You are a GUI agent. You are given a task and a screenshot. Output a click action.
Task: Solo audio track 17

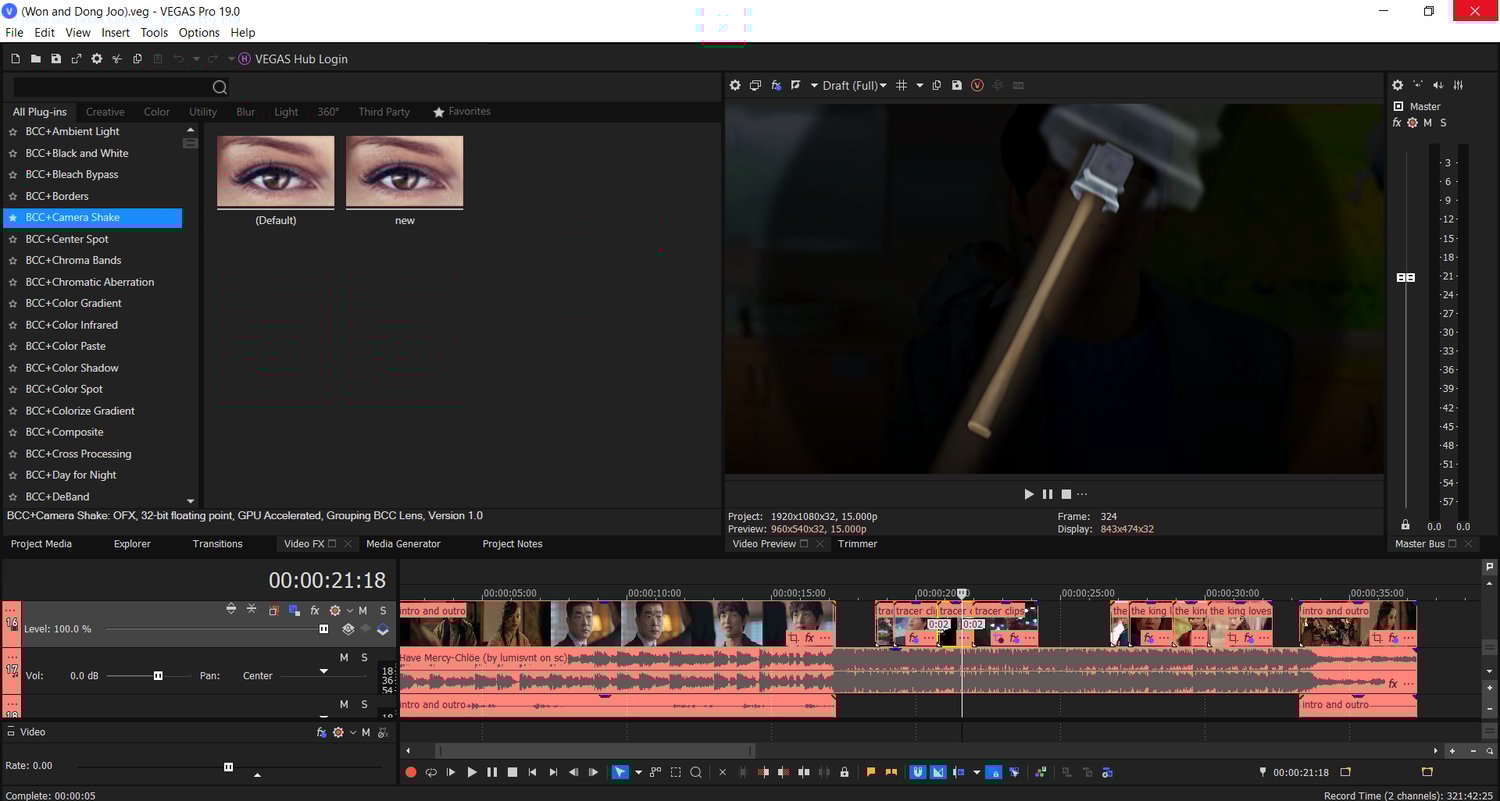pyautogui.click(x=364, y=657)
